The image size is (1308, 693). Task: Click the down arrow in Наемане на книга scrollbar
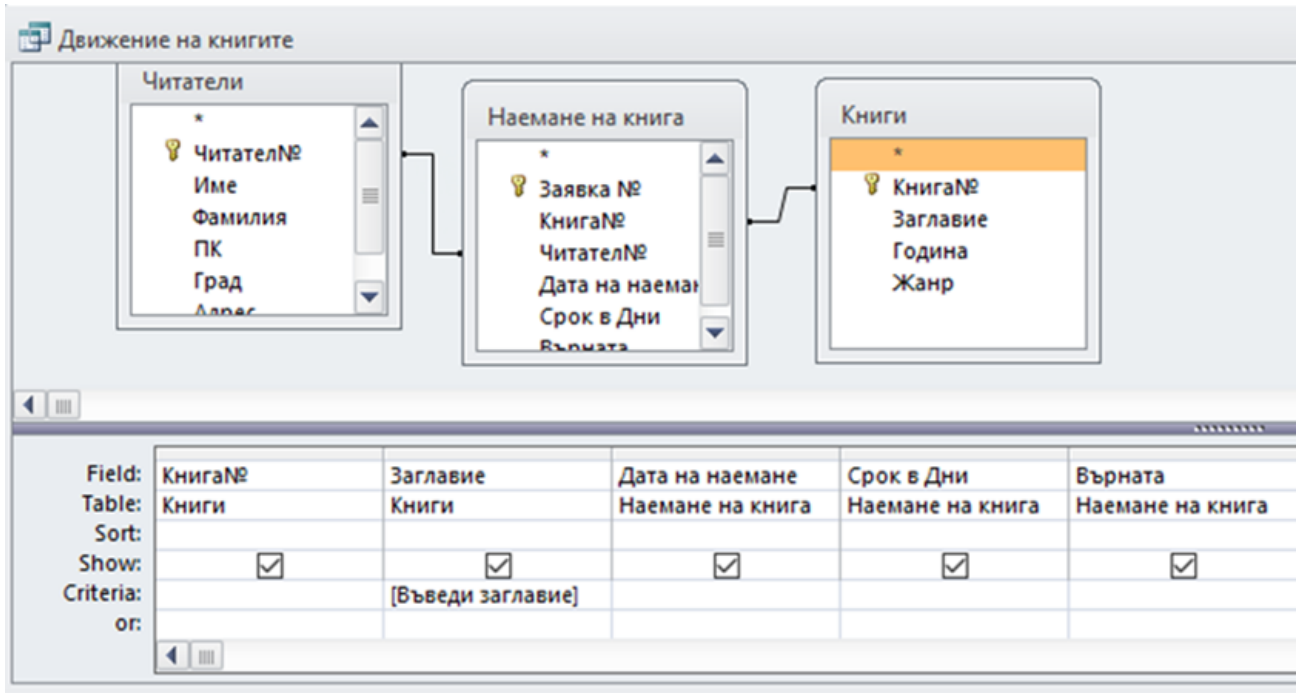716,333
